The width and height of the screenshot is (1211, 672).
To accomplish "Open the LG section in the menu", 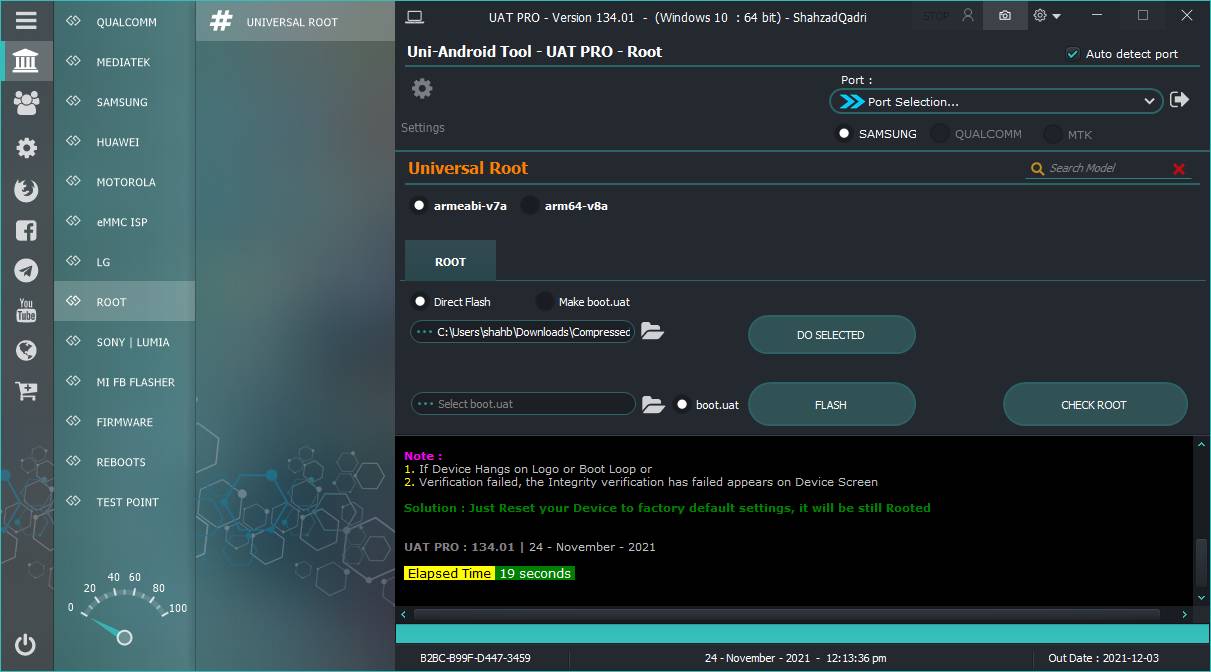I will tap(125, 262).
